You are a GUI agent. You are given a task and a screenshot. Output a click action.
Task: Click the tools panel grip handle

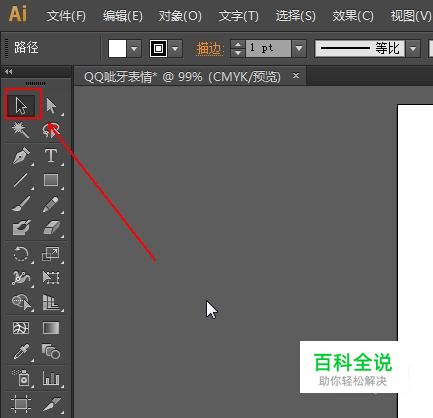(x=36, y=83)
